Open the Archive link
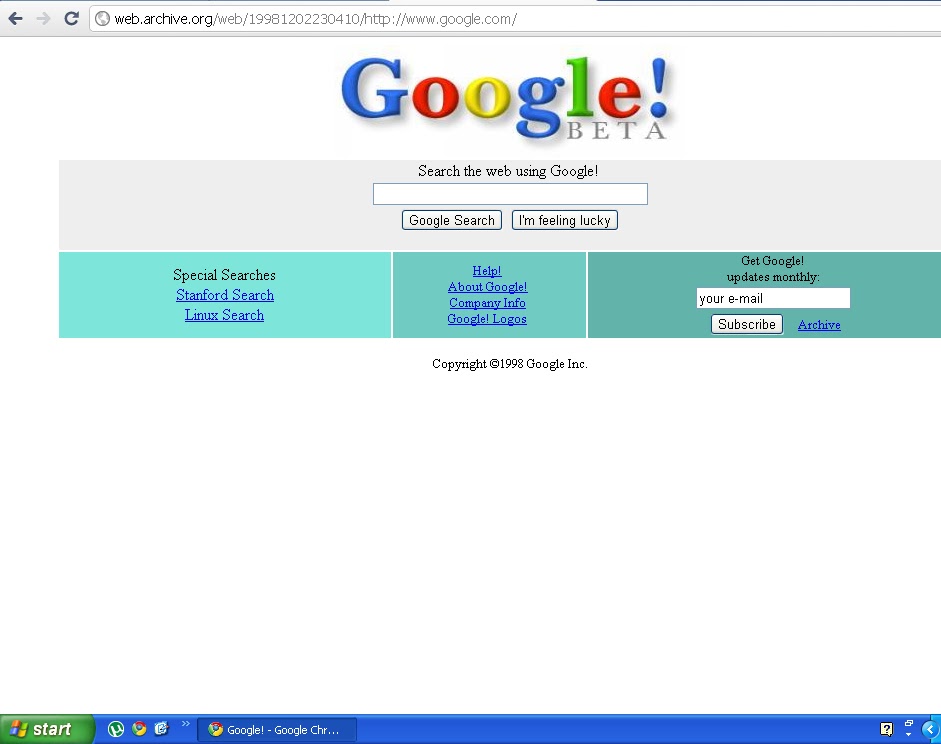 pyautogui.click(x=819, y=325)
